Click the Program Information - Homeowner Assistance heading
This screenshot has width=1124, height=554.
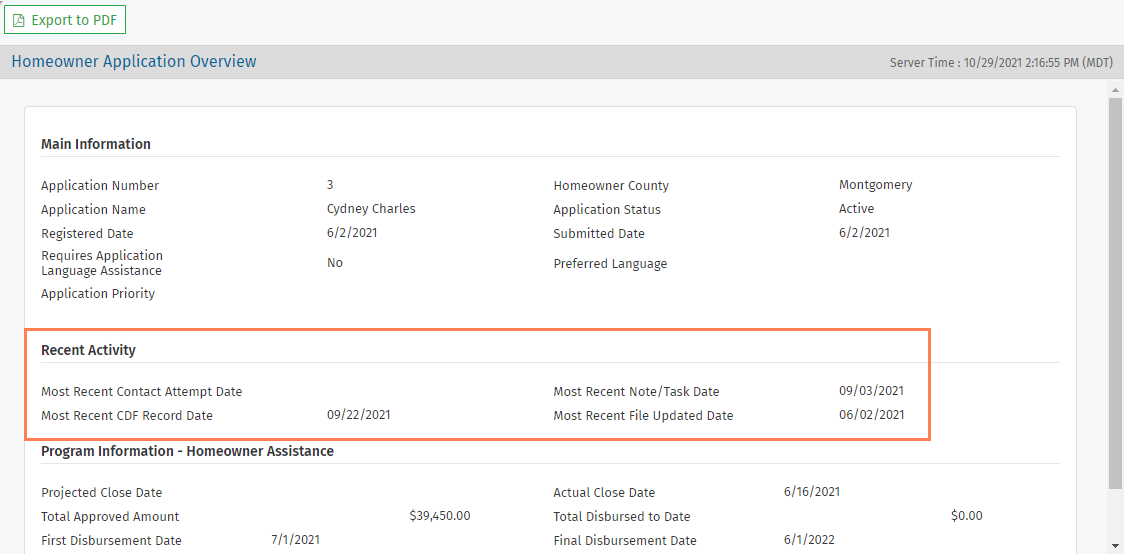coord(187,451)
